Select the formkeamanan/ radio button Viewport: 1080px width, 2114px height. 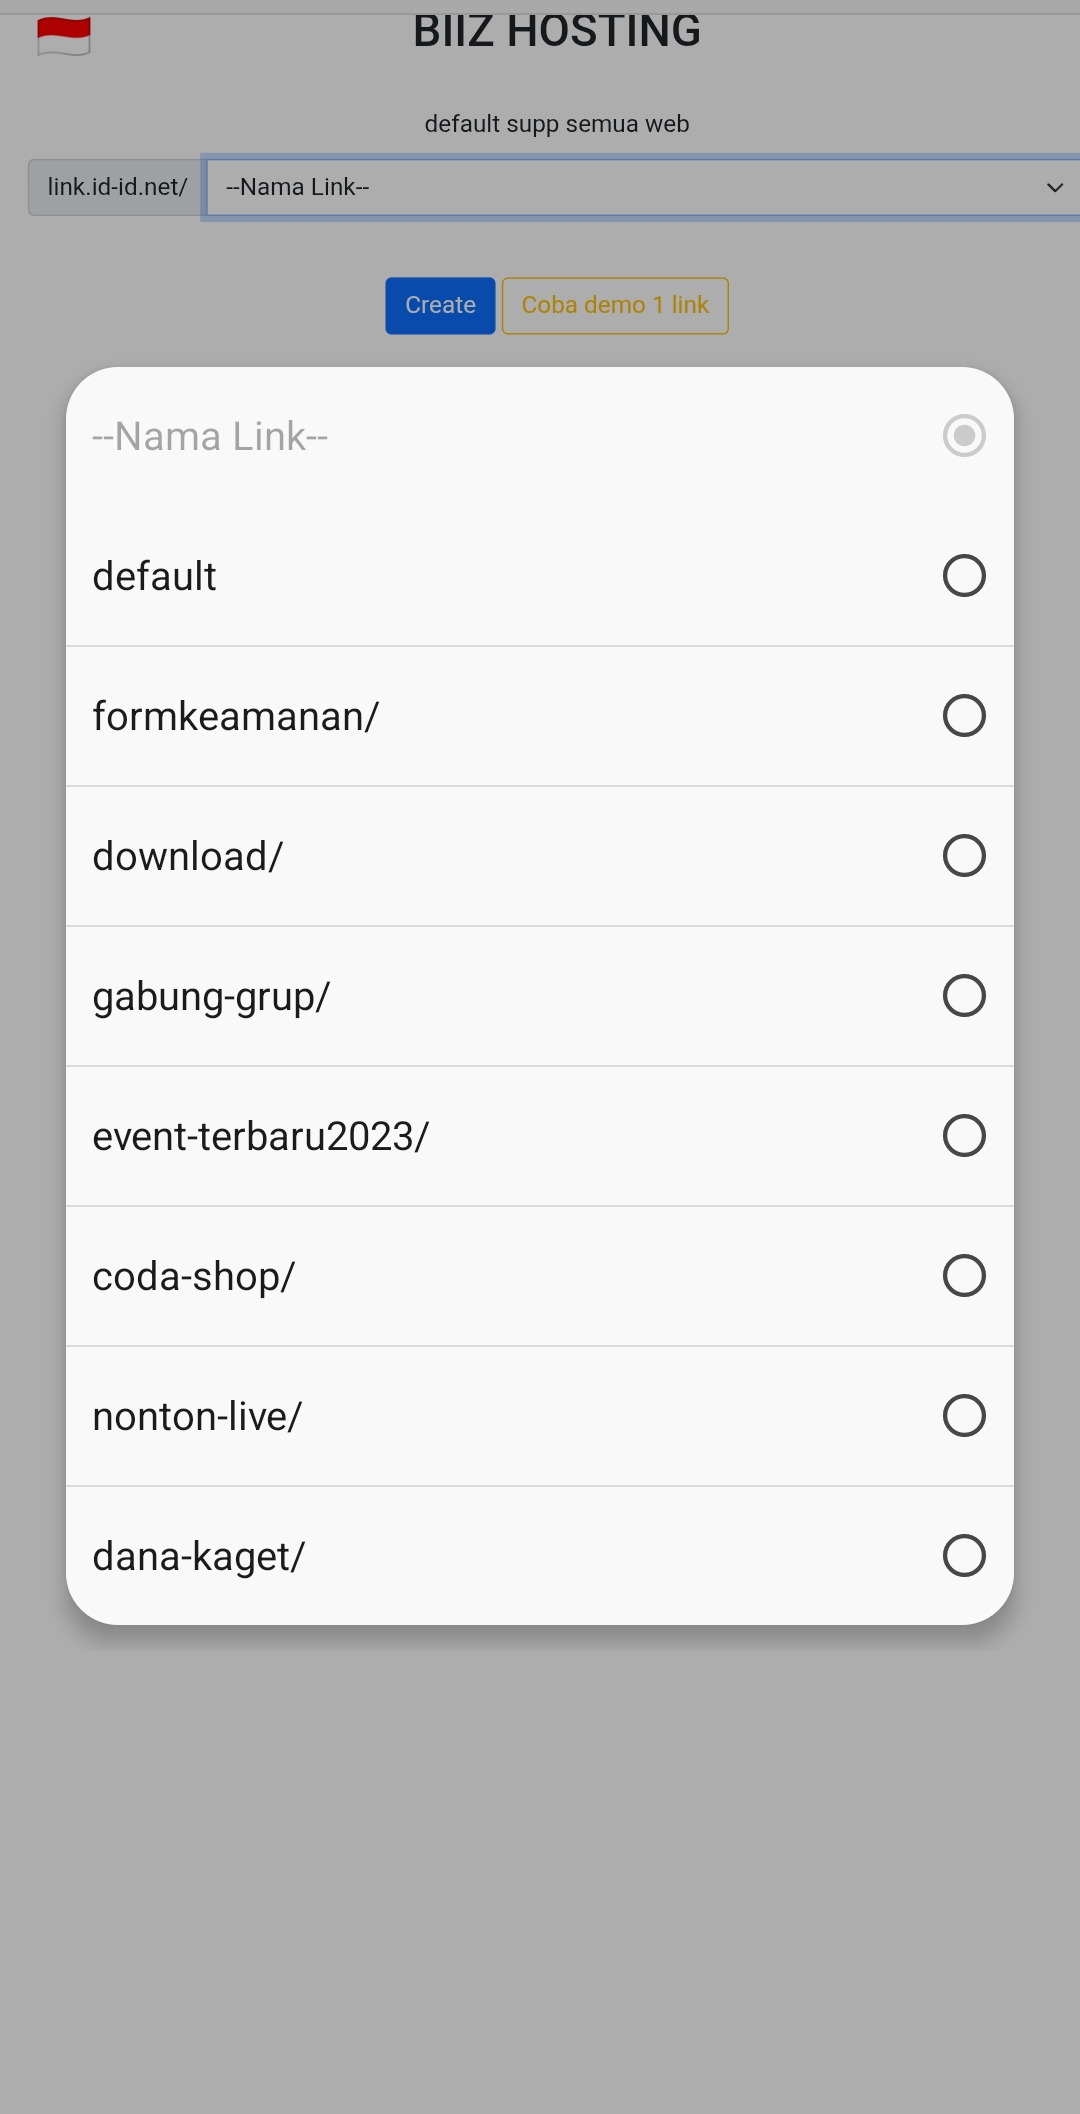964,716
